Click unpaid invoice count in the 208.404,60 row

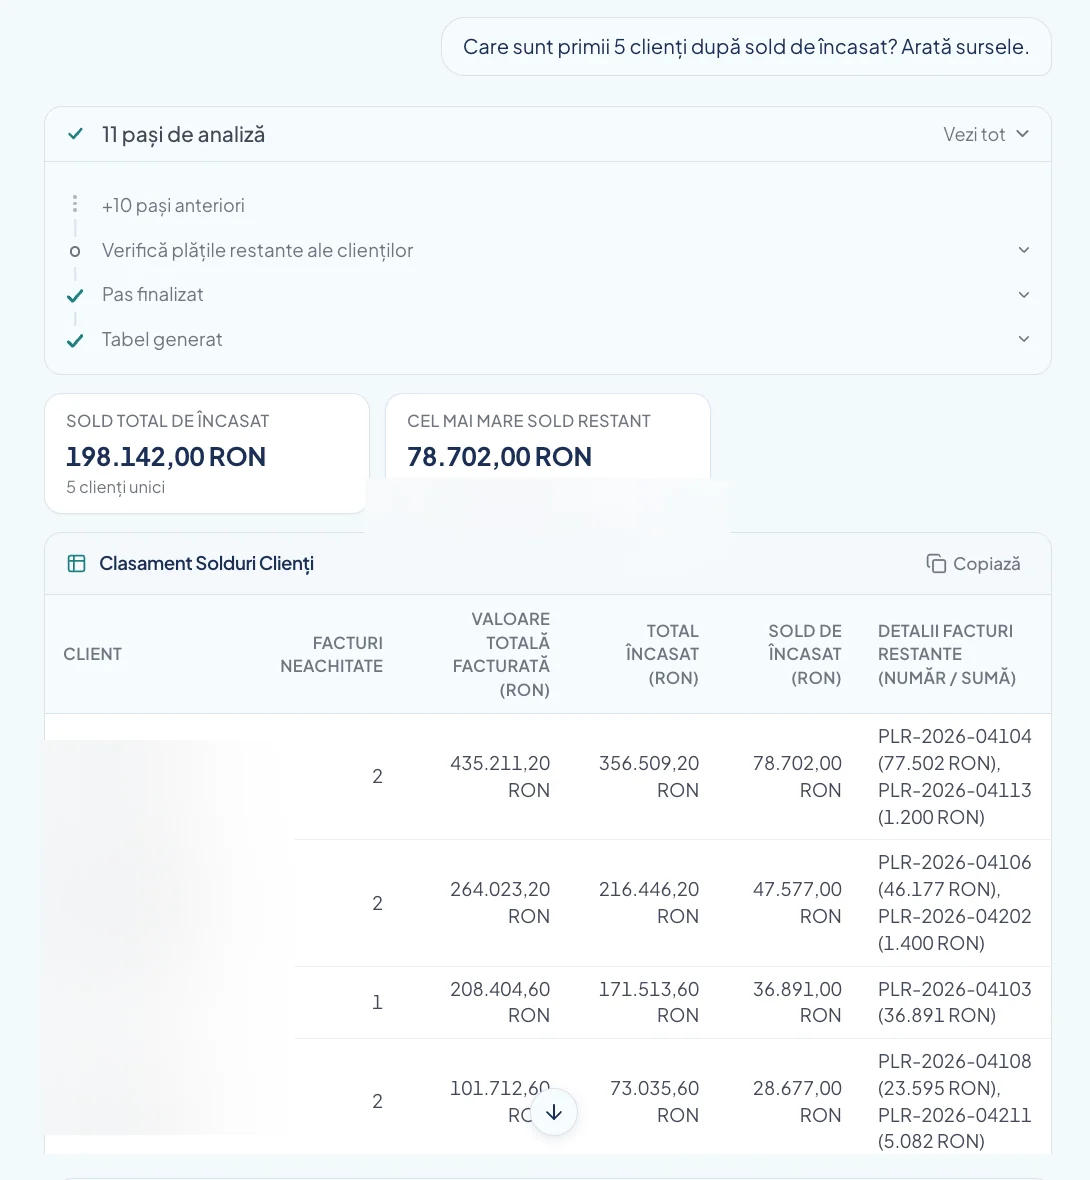[377, 1002]
